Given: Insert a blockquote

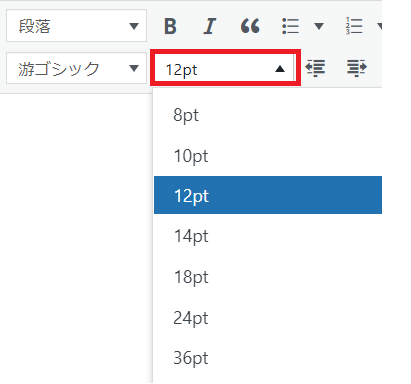Looking at the screenshot, I should pyautogui.click(x=250, y=26).
